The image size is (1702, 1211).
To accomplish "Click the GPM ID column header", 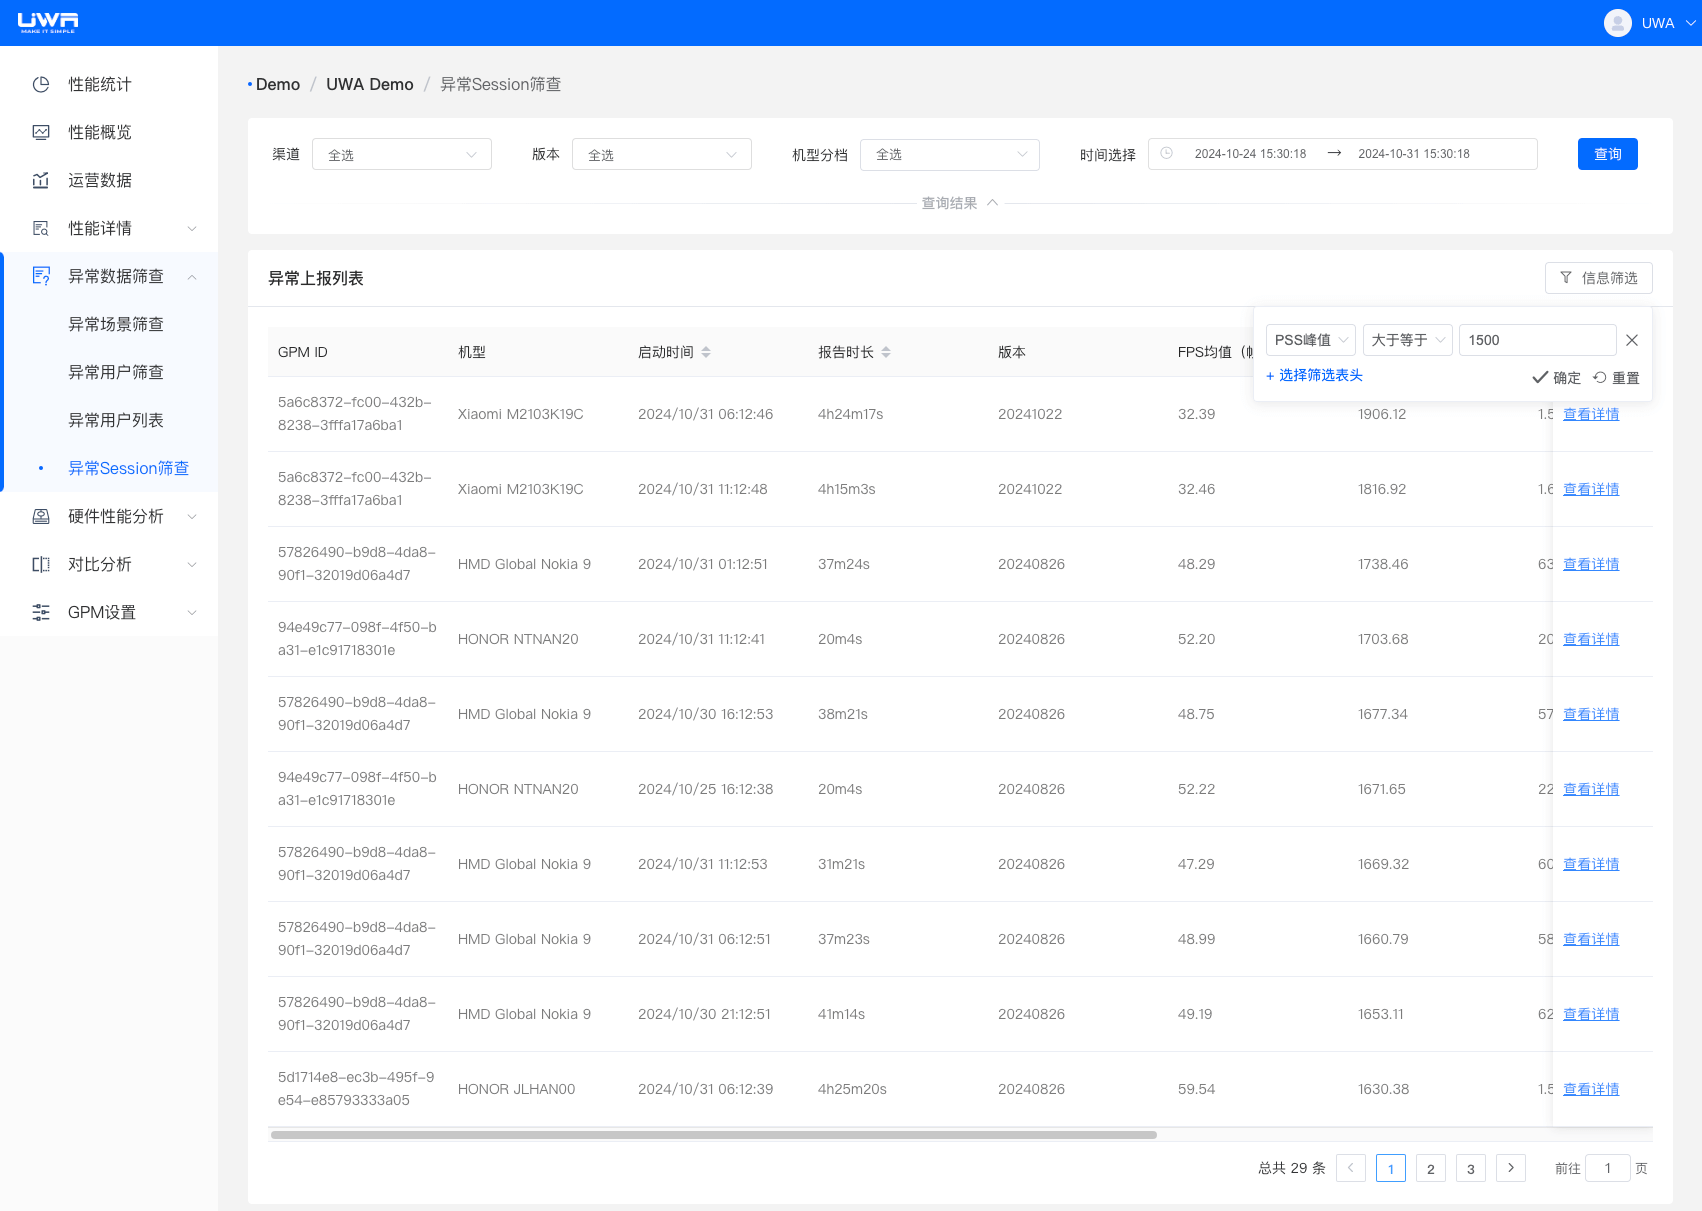I will [303, 352].
